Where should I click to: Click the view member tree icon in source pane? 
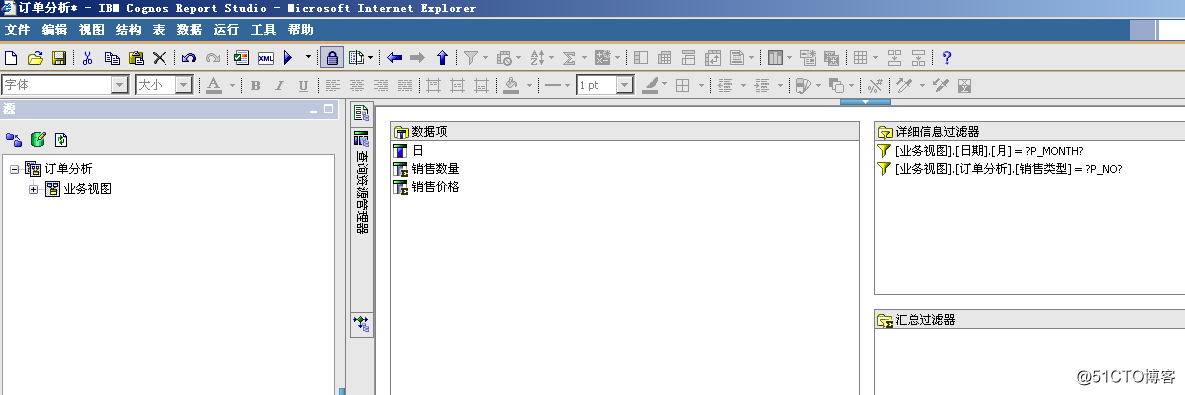pos(14,139)
